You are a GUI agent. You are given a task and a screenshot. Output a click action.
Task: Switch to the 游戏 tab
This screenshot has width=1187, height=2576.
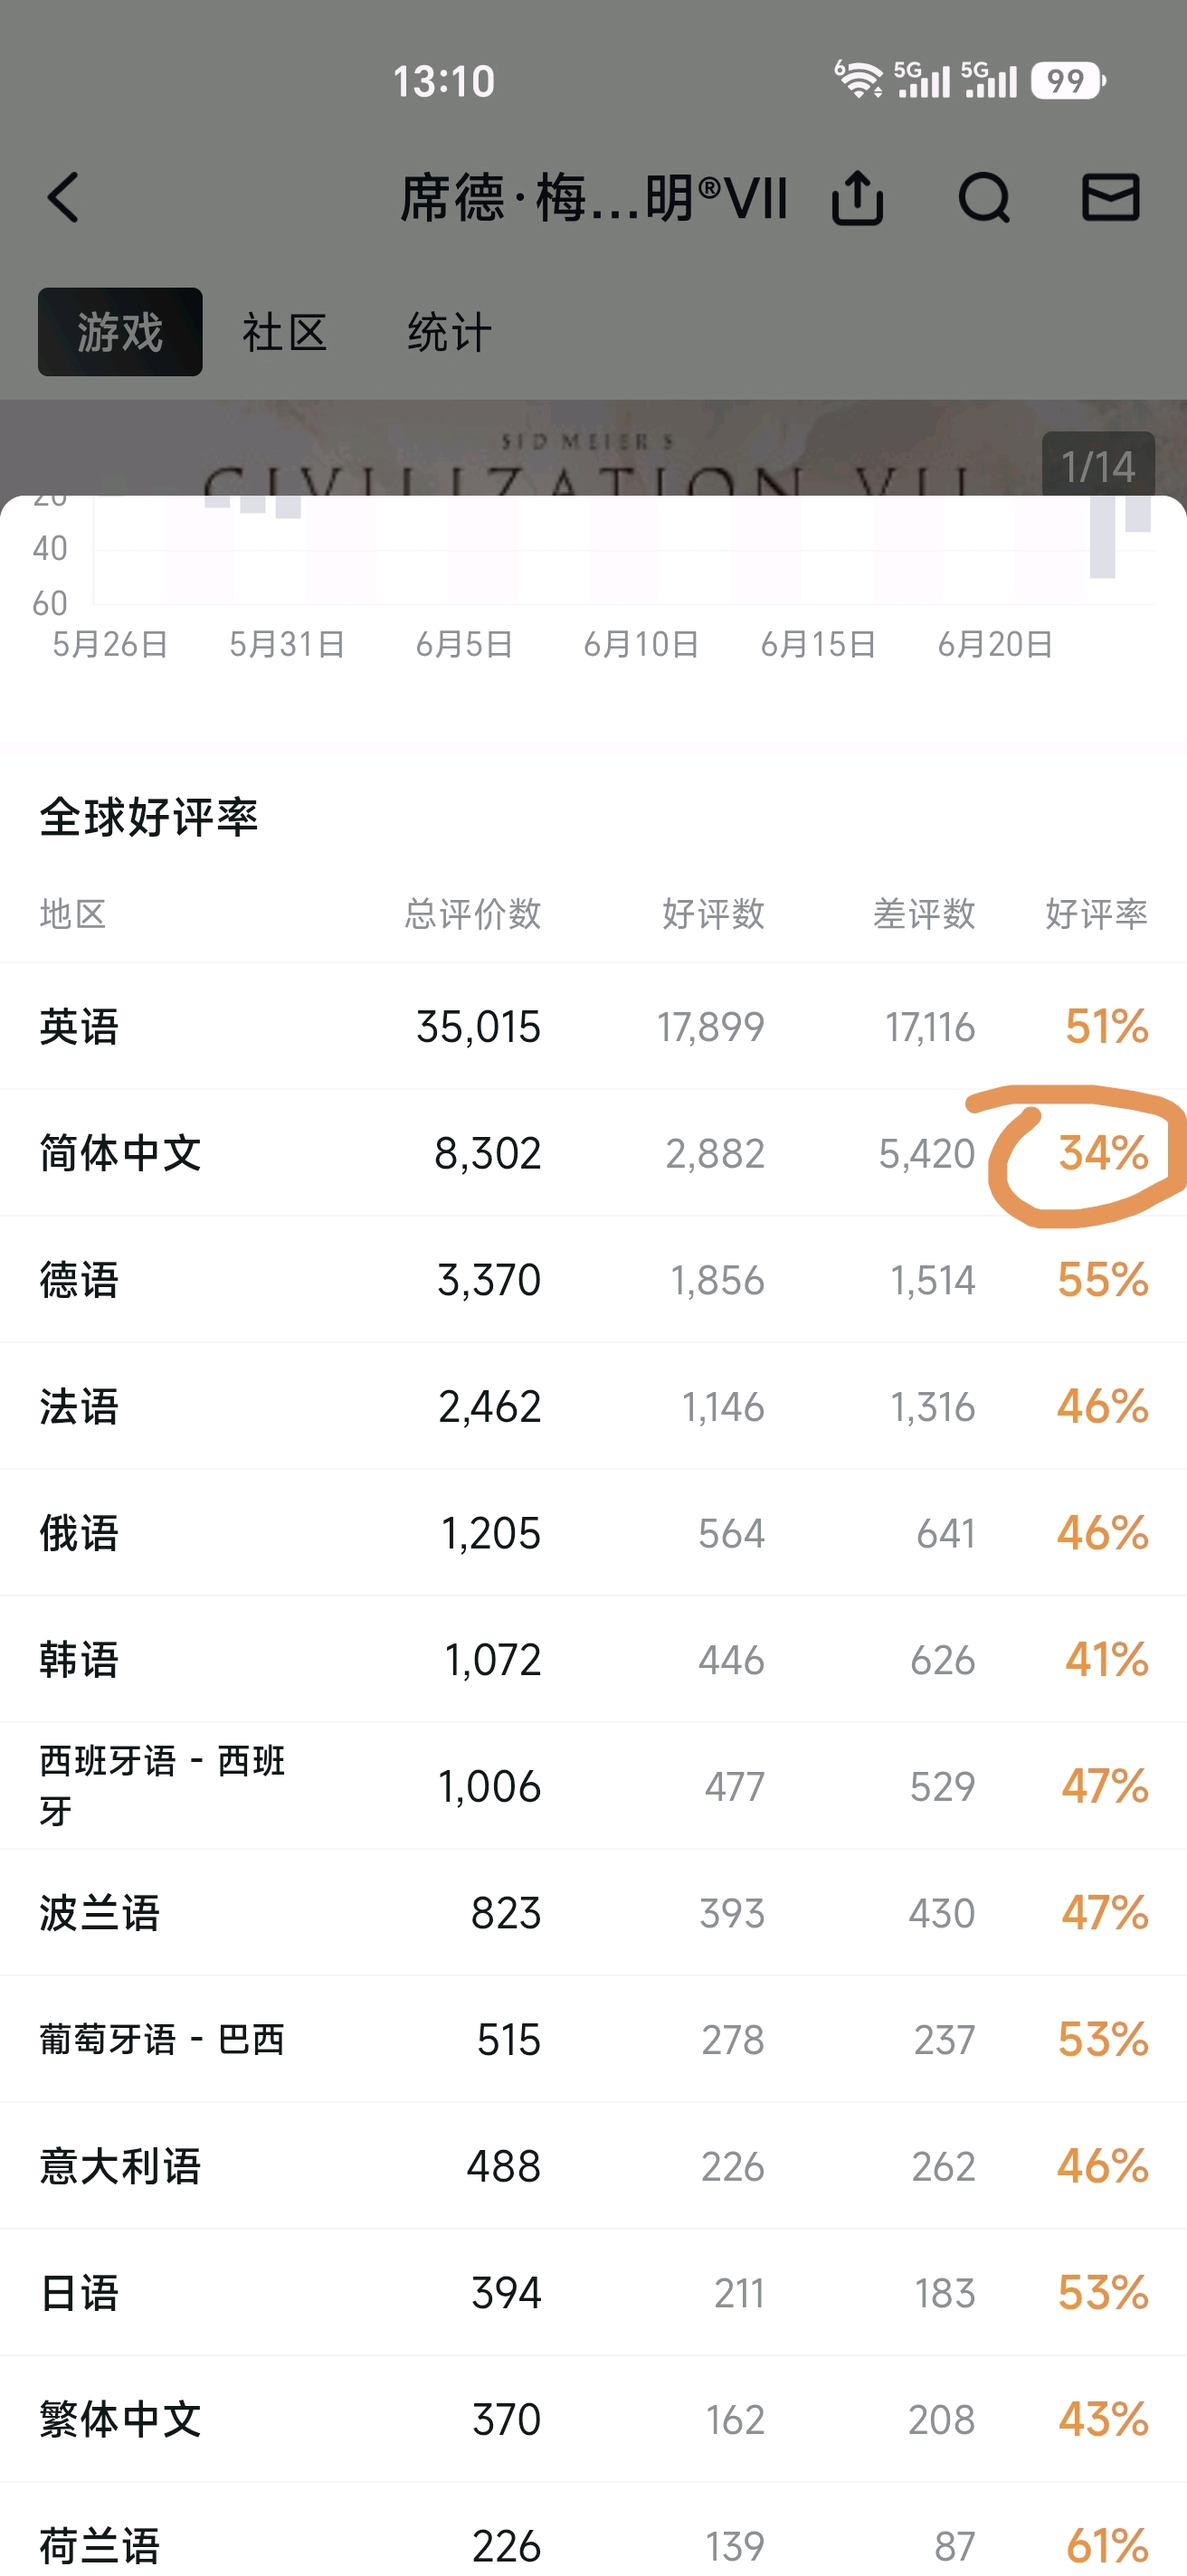point(120,332)
